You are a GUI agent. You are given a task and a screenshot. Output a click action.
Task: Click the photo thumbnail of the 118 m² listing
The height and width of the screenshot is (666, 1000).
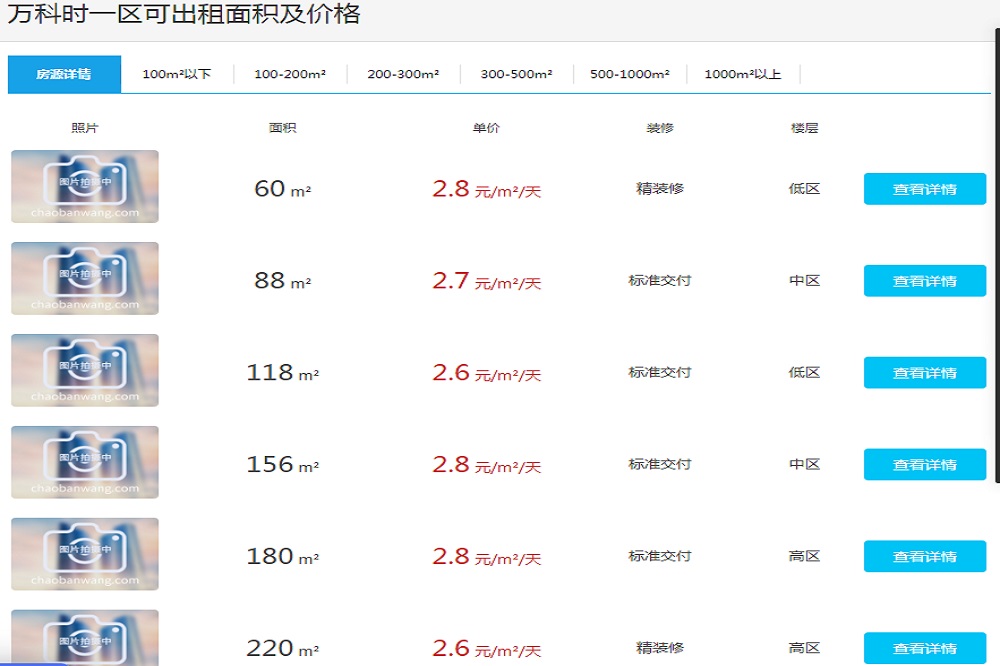click(85, 370)
